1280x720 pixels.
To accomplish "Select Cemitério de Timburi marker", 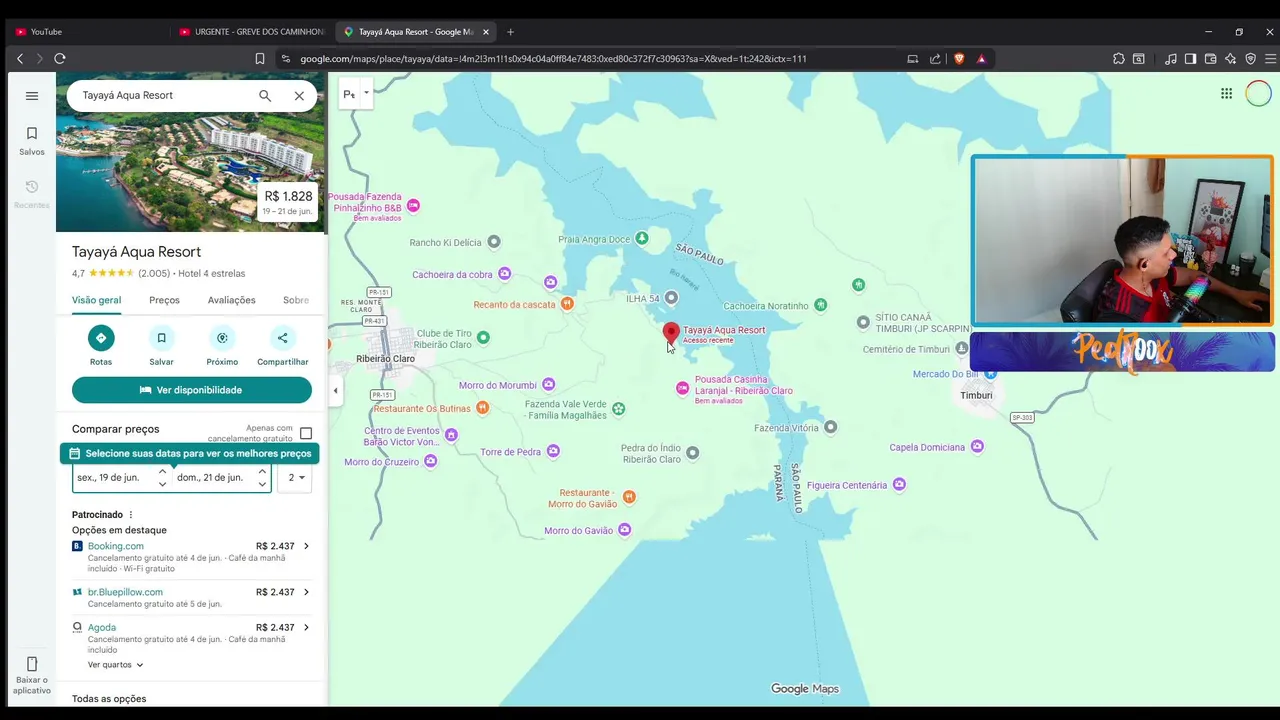I will click(961, 349).
